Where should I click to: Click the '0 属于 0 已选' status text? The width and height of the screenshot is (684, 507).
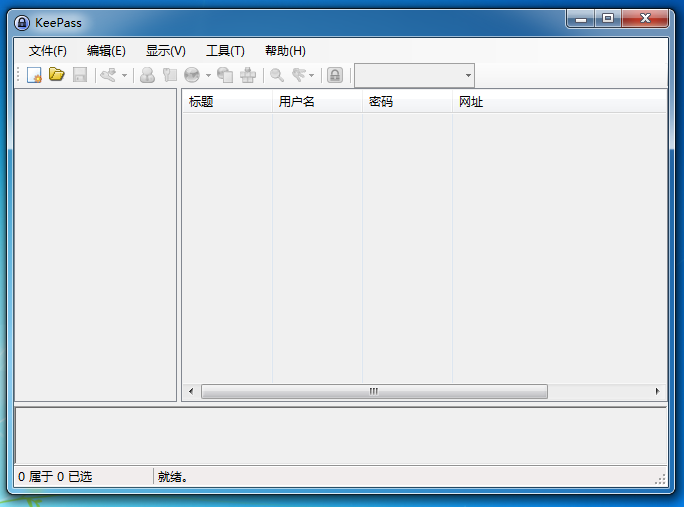(x=55, y=476)
